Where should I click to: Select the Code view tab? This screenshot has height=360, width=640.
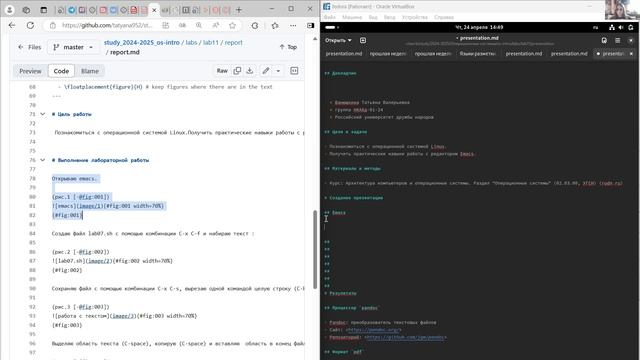click(x=61, y=71)
